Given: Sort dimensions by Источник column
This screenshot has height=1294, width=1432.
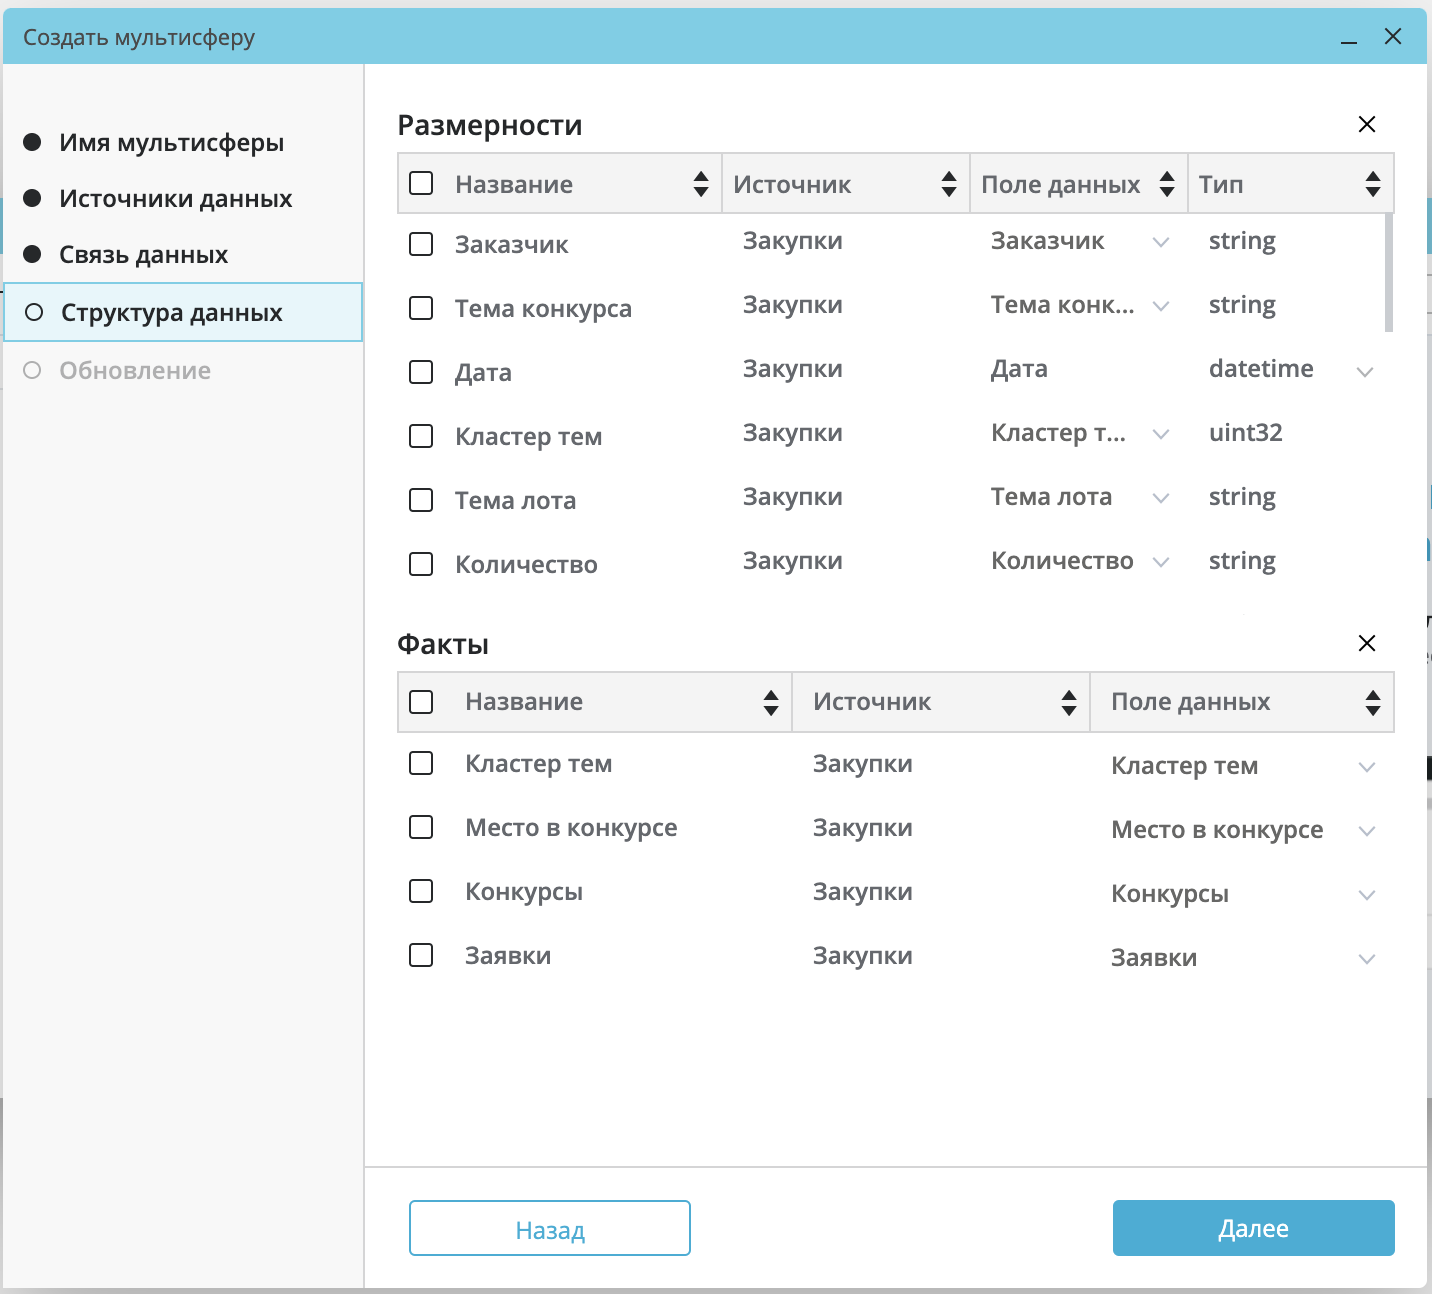Looking at the screenshot, I should [x=948, y=184].
